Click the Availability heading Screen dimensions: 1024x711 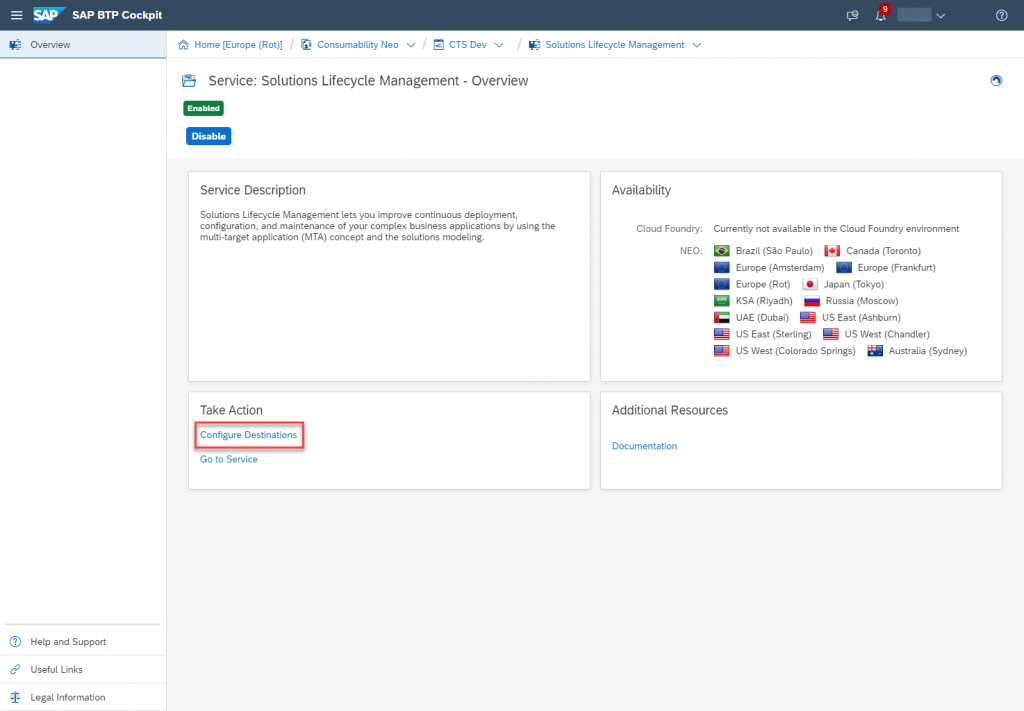[x=641, y=190]
